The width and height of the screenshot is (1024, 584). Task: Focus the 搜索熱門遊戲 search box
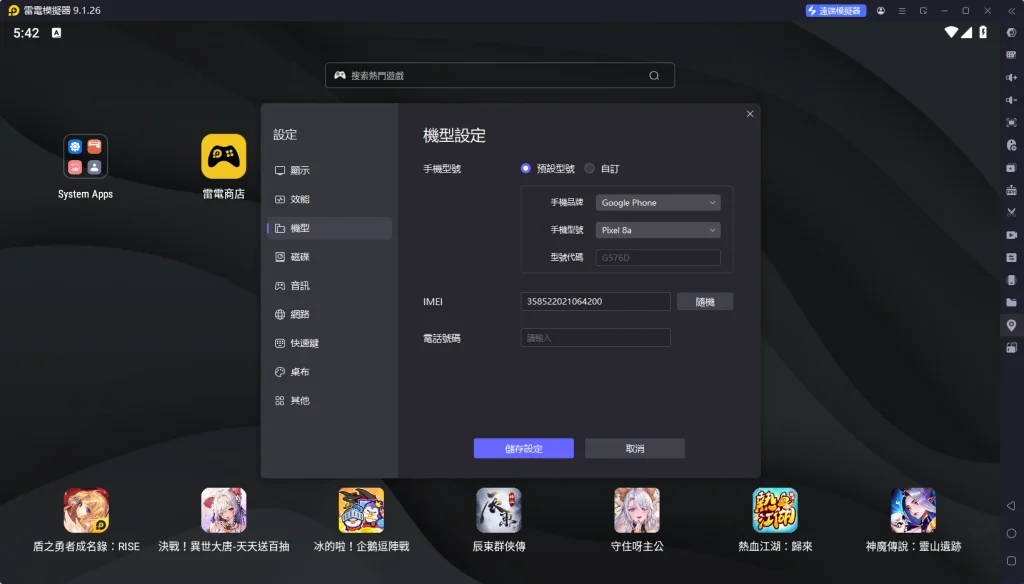pyautogui.click(x=500, y=75)
